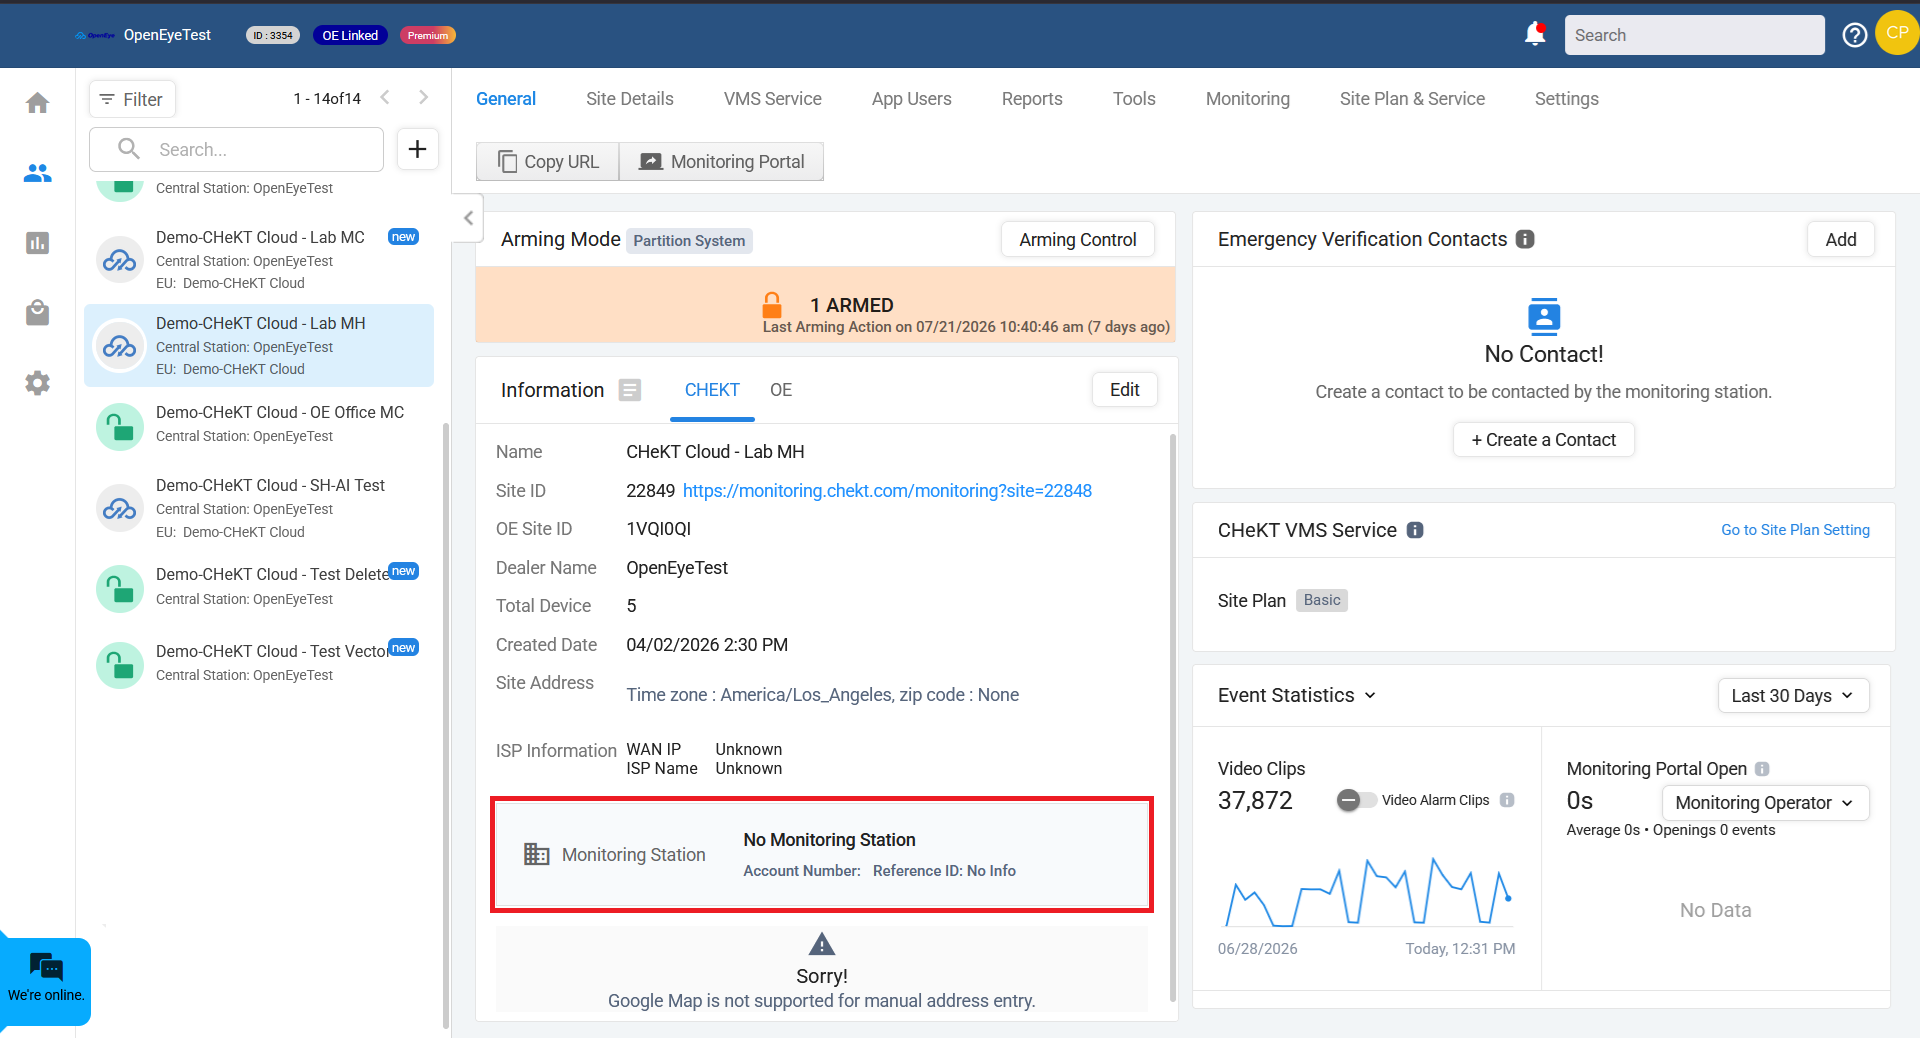Open the Monitoring Operator dropdown
The image size is (1920, 1038).
pyautogui.click(x=1765, y=803)
